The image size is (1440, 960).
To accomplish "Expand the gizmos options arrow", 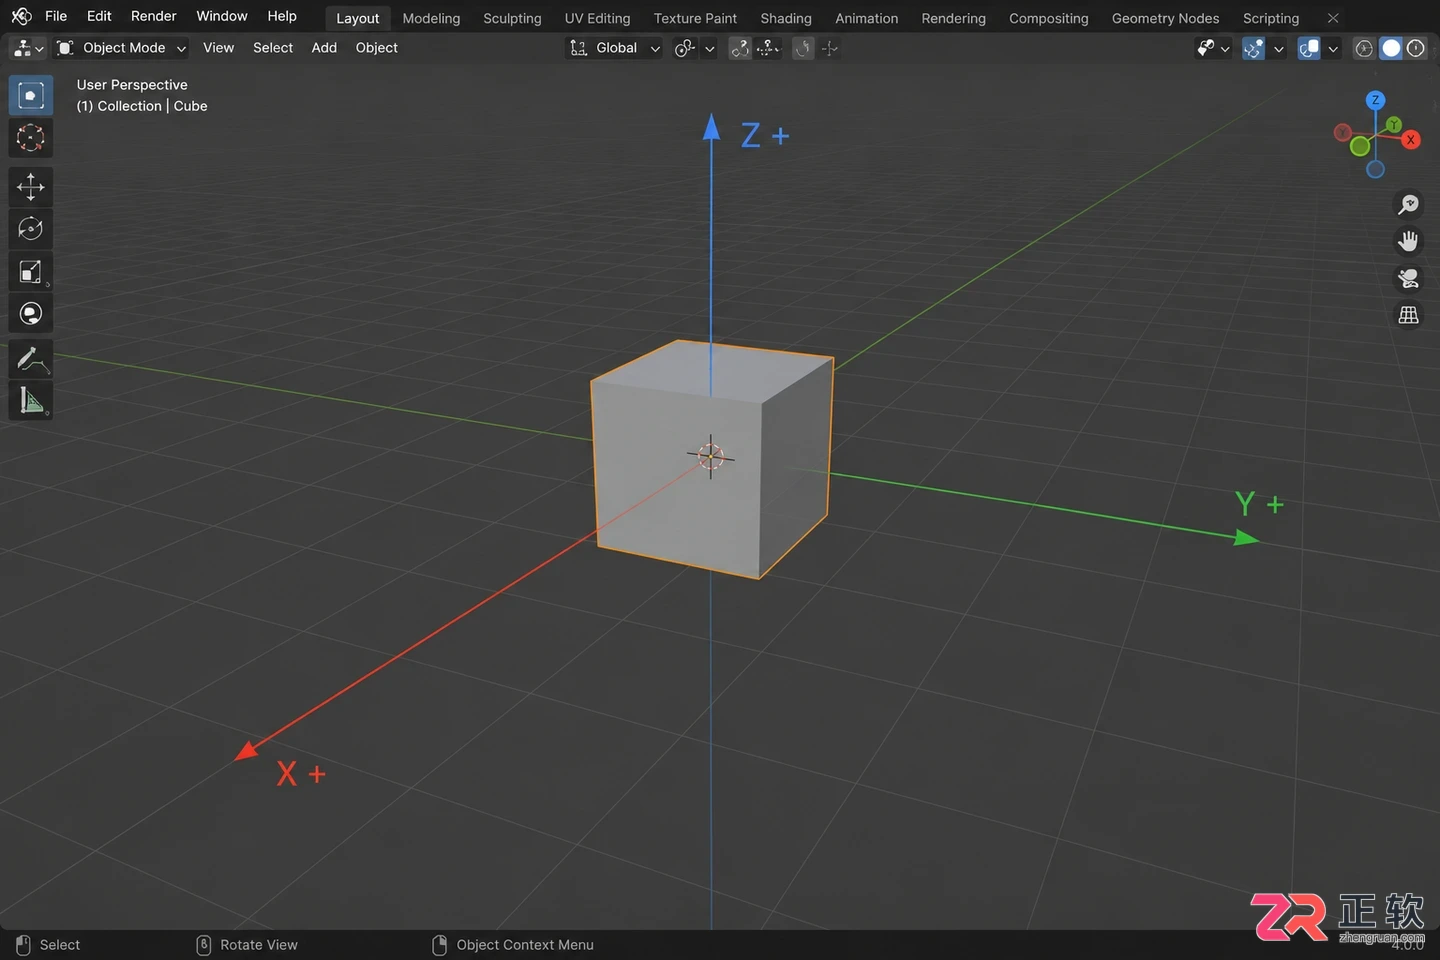I will pos(1278,48).
